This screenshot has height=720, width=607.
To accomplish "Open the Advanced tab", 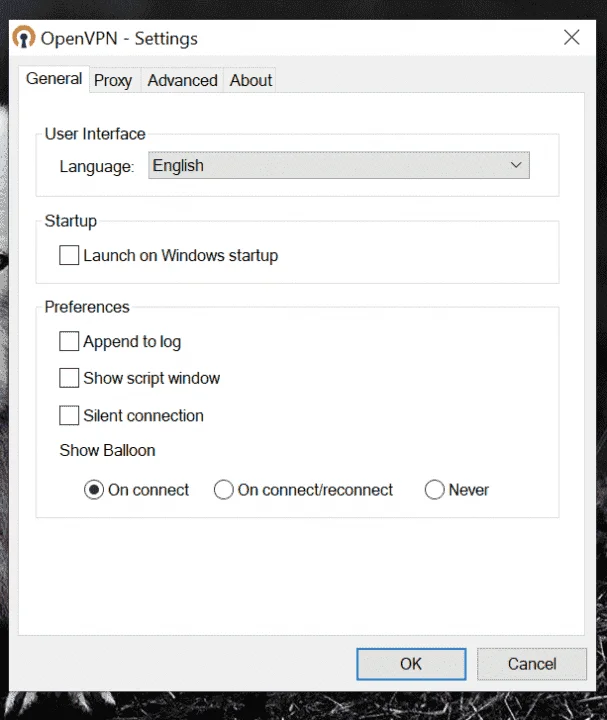I will pyautogui.click(x=182, y=80).
